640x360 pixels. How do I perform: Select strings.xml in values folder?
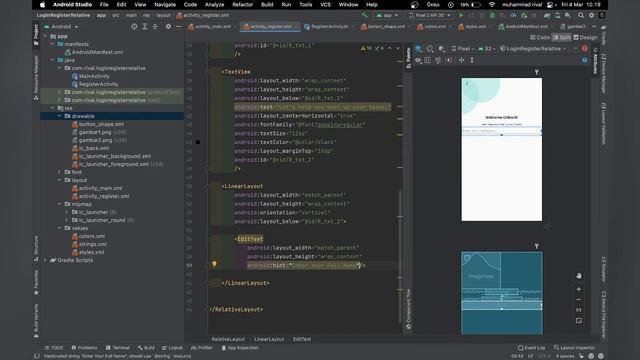click(x=93, y=244)
